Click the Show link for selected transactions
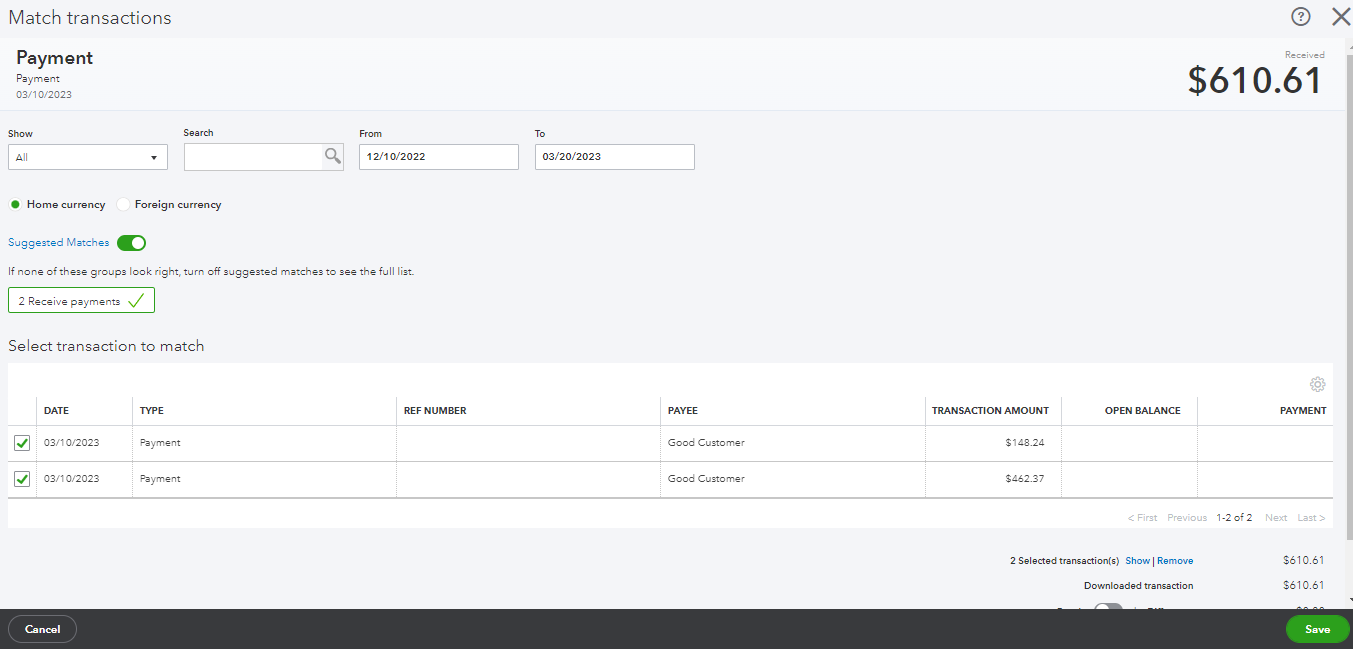Screen dimensions: 1353x649 pyautogui.click(x=1137, y=561)
